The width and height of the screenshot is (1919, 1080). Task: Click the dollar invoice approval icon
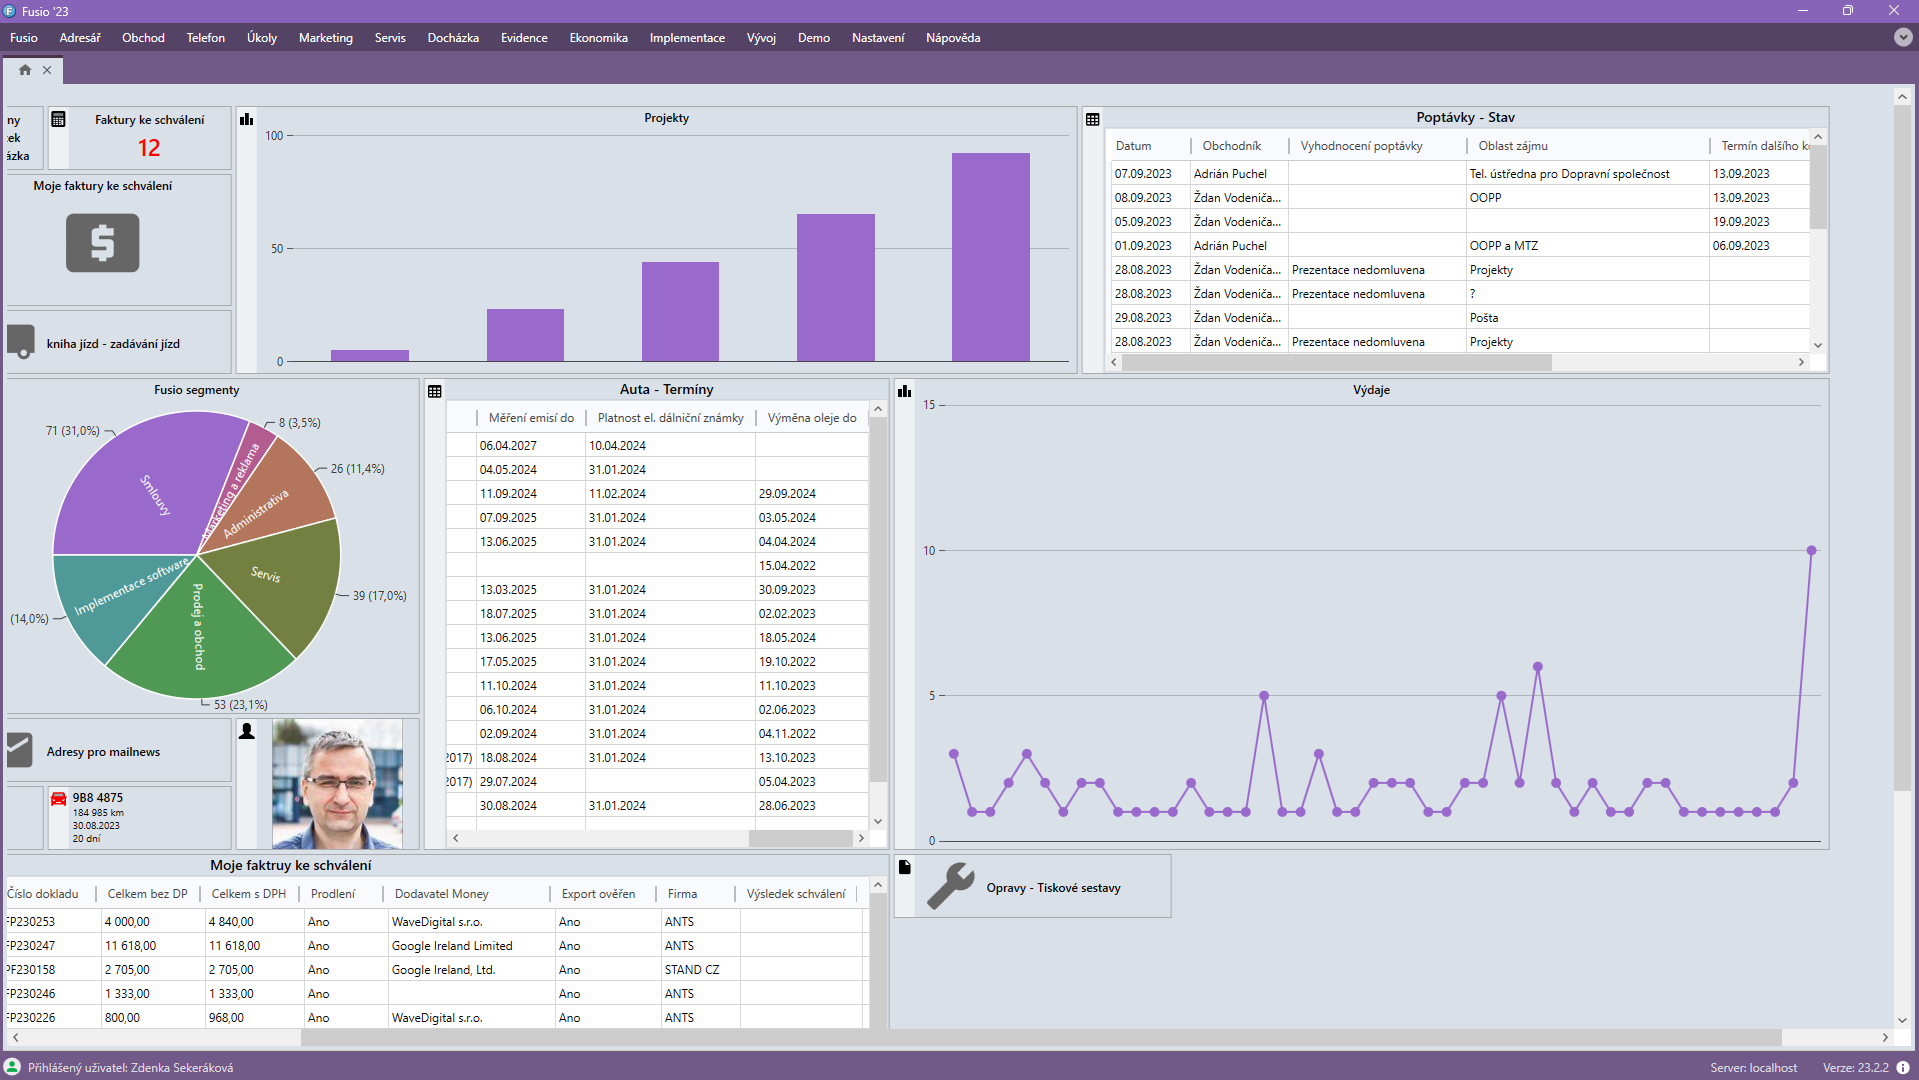[x=102, y=243]
